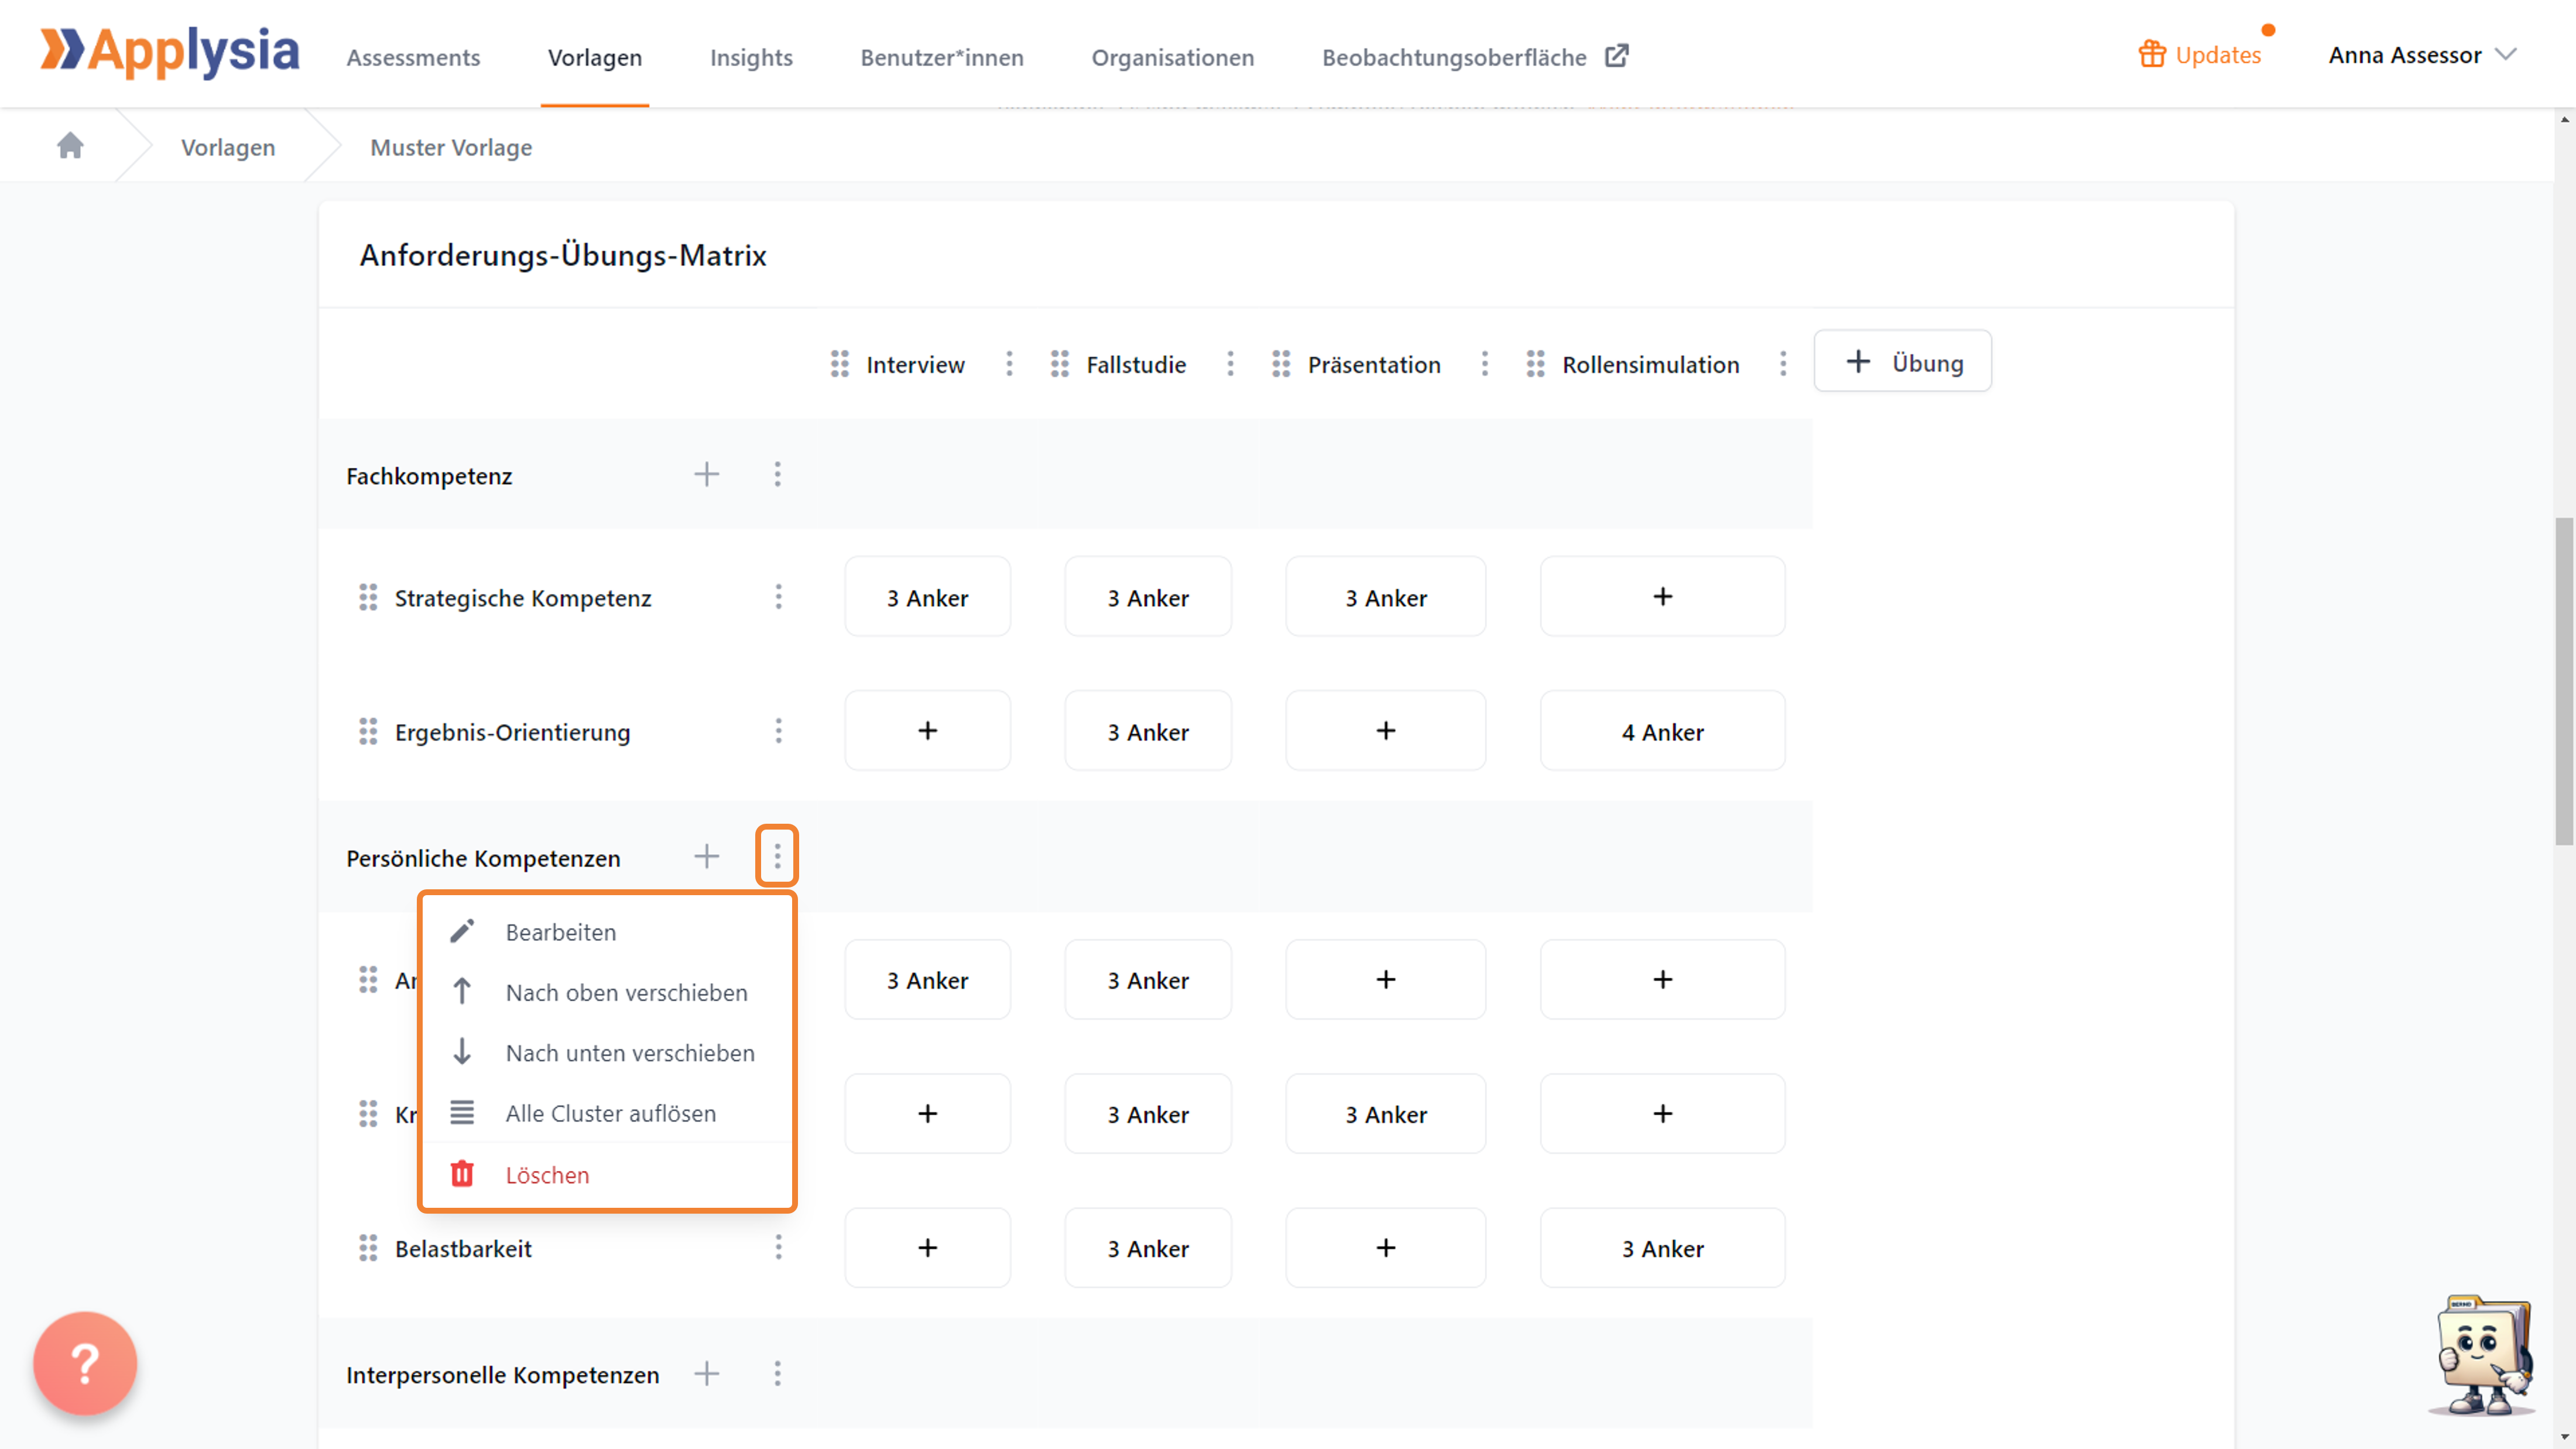Click drag handle of Belastbarkeit row
The image size is (2576, 1449).
pyautogui.click(x=368, y=1248)
